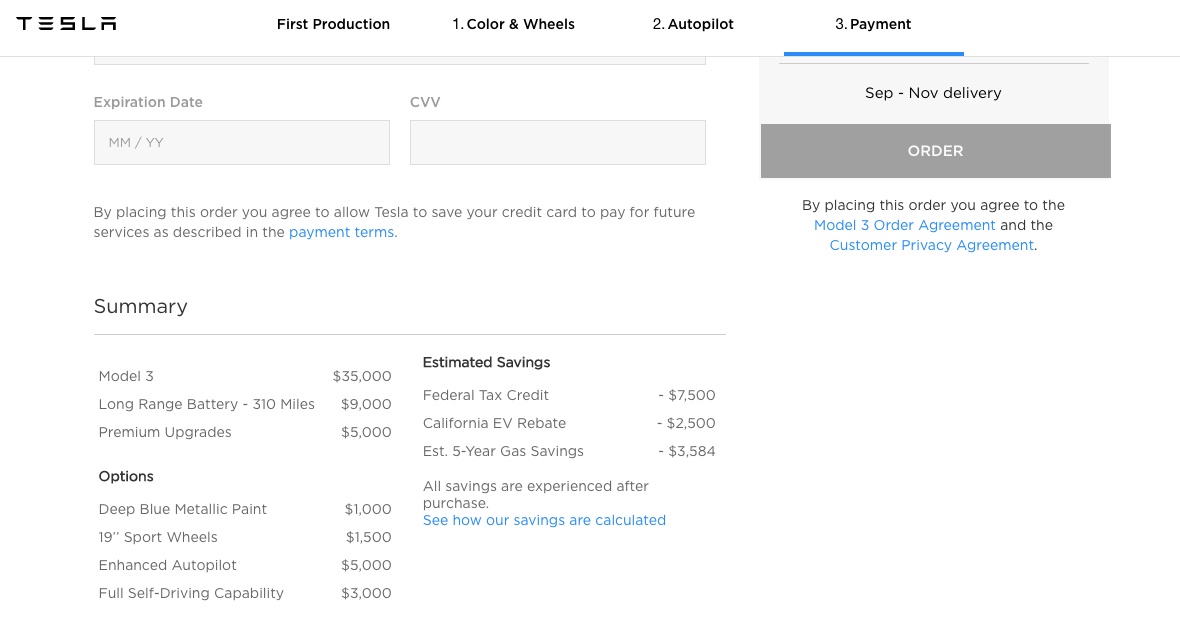Click the Options subheading
This screenshot has height=637, width=1180.
pos(126,477)
